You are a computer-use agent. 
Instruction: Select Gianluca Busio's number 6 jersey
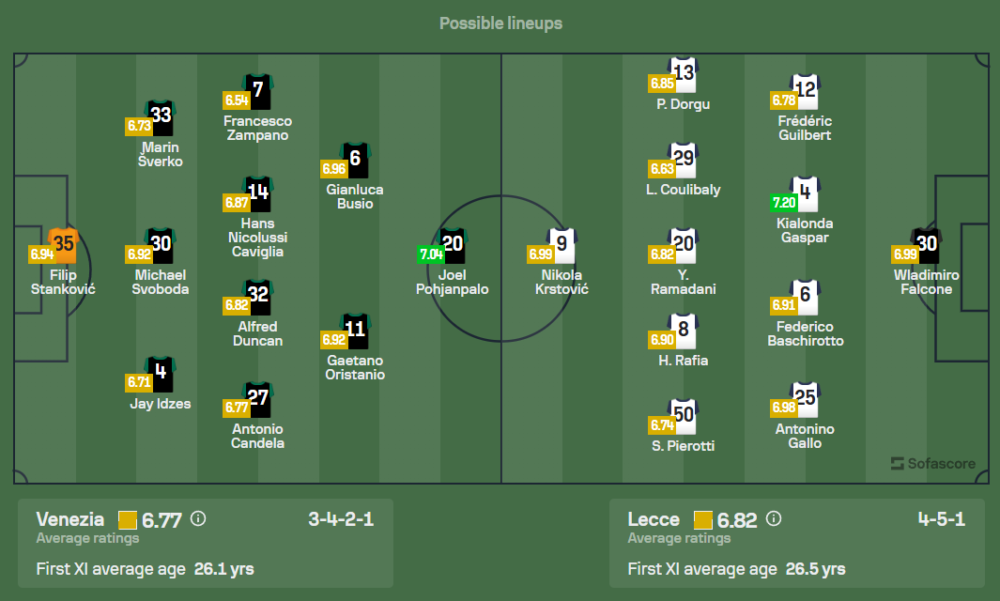[355, 159]
